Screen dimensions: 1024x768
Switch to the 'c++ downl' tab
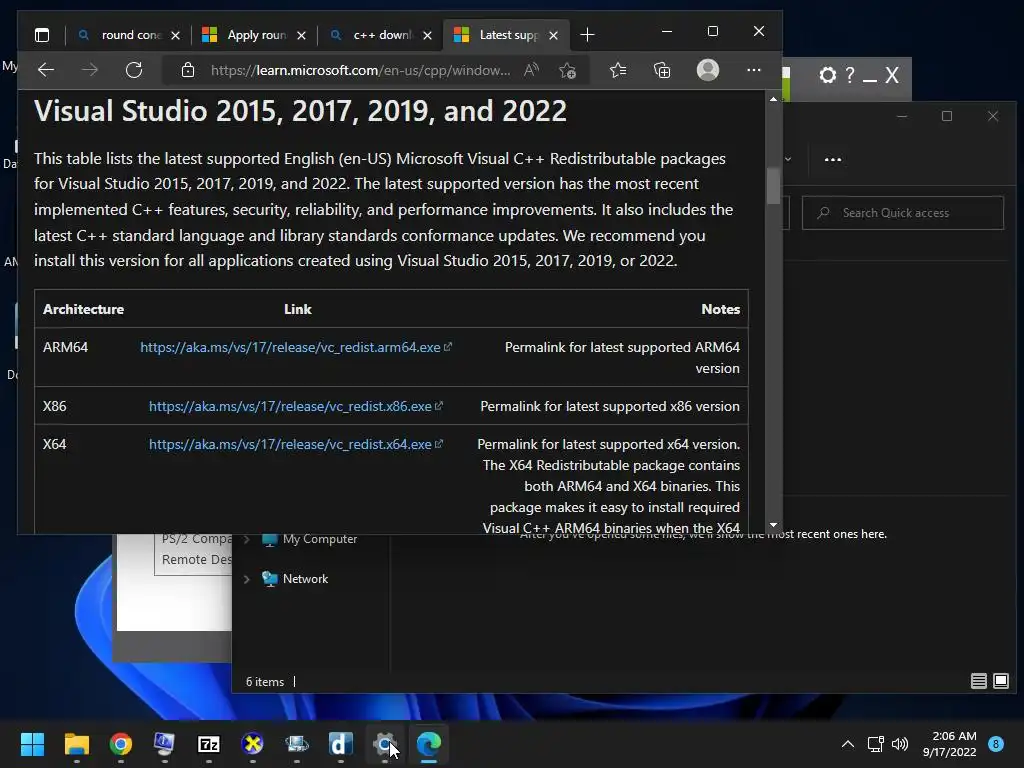pos(380,35)
